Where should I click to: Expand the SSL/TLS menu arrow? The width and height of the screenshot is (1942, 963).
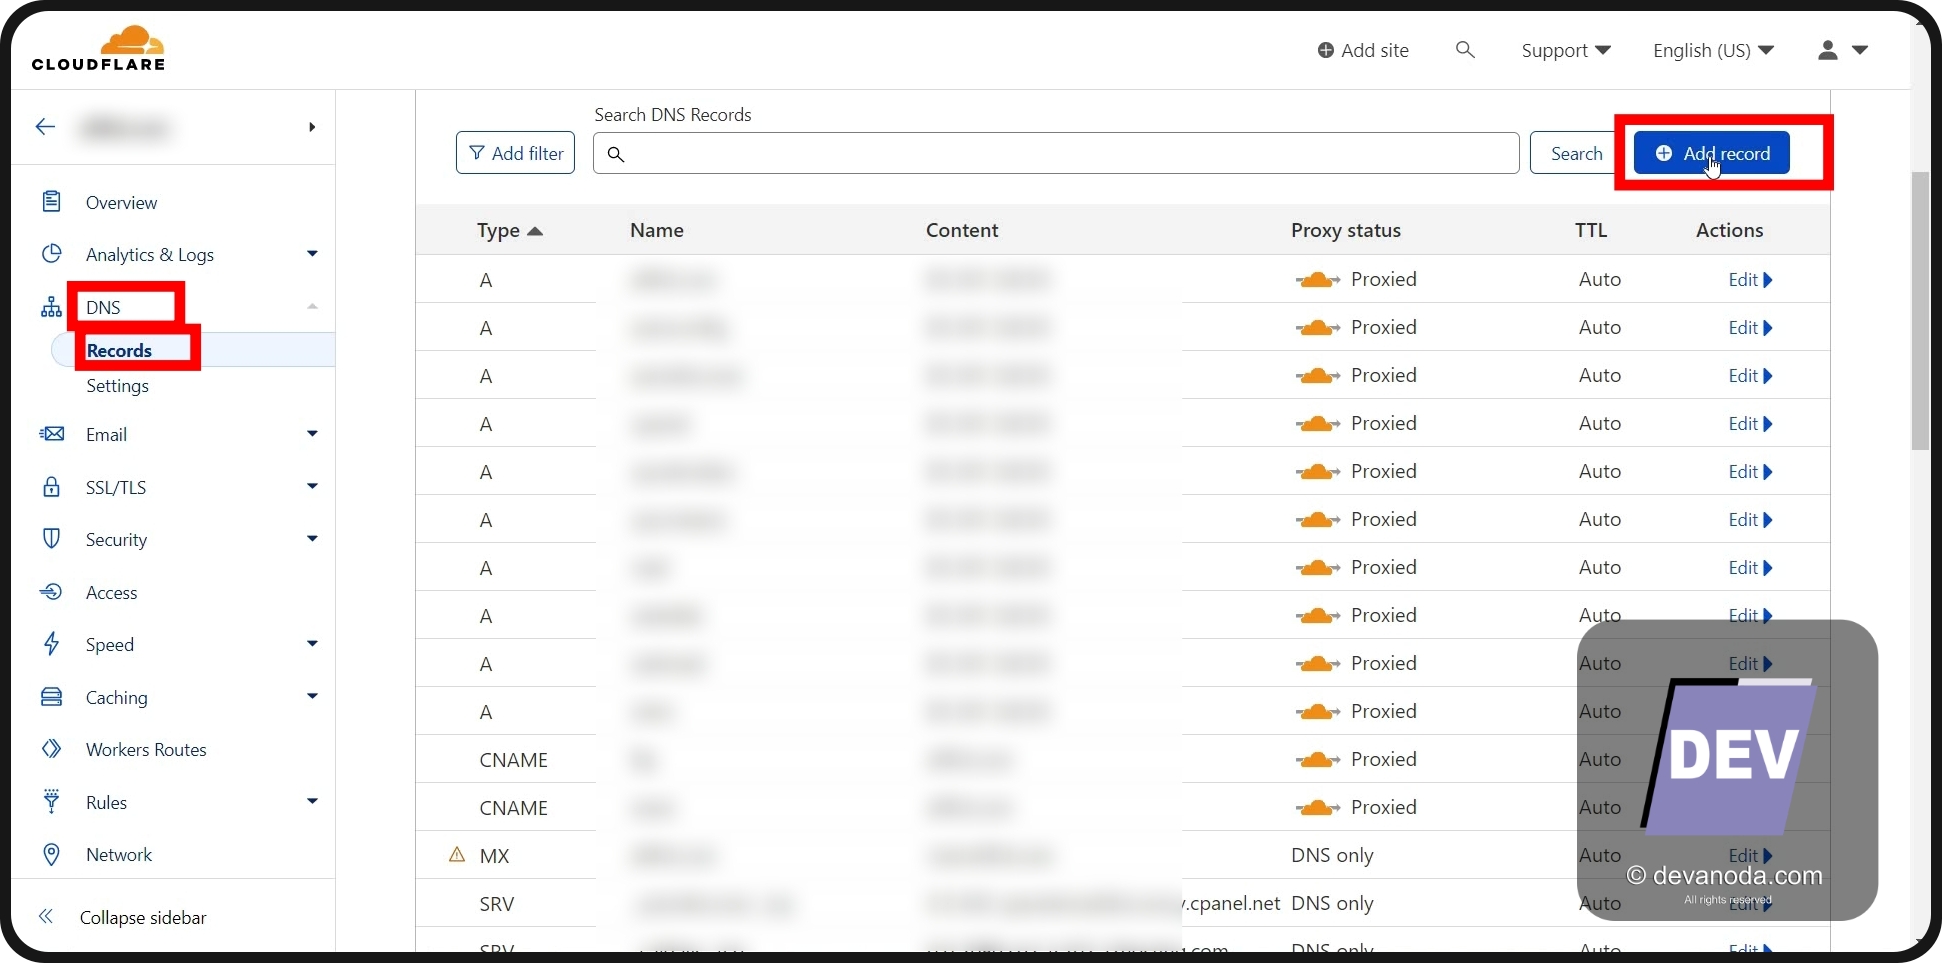coord(312,486)
